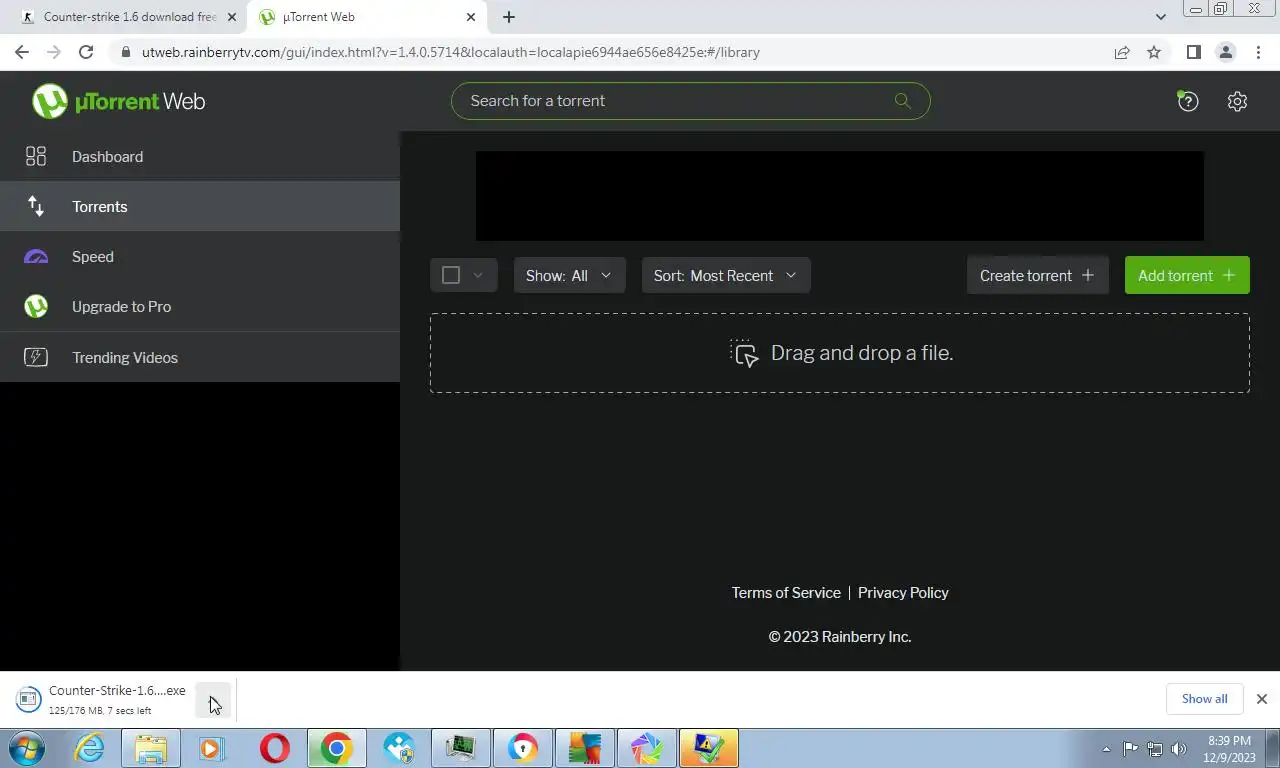Click the Create torrent button

(1037, 275)
